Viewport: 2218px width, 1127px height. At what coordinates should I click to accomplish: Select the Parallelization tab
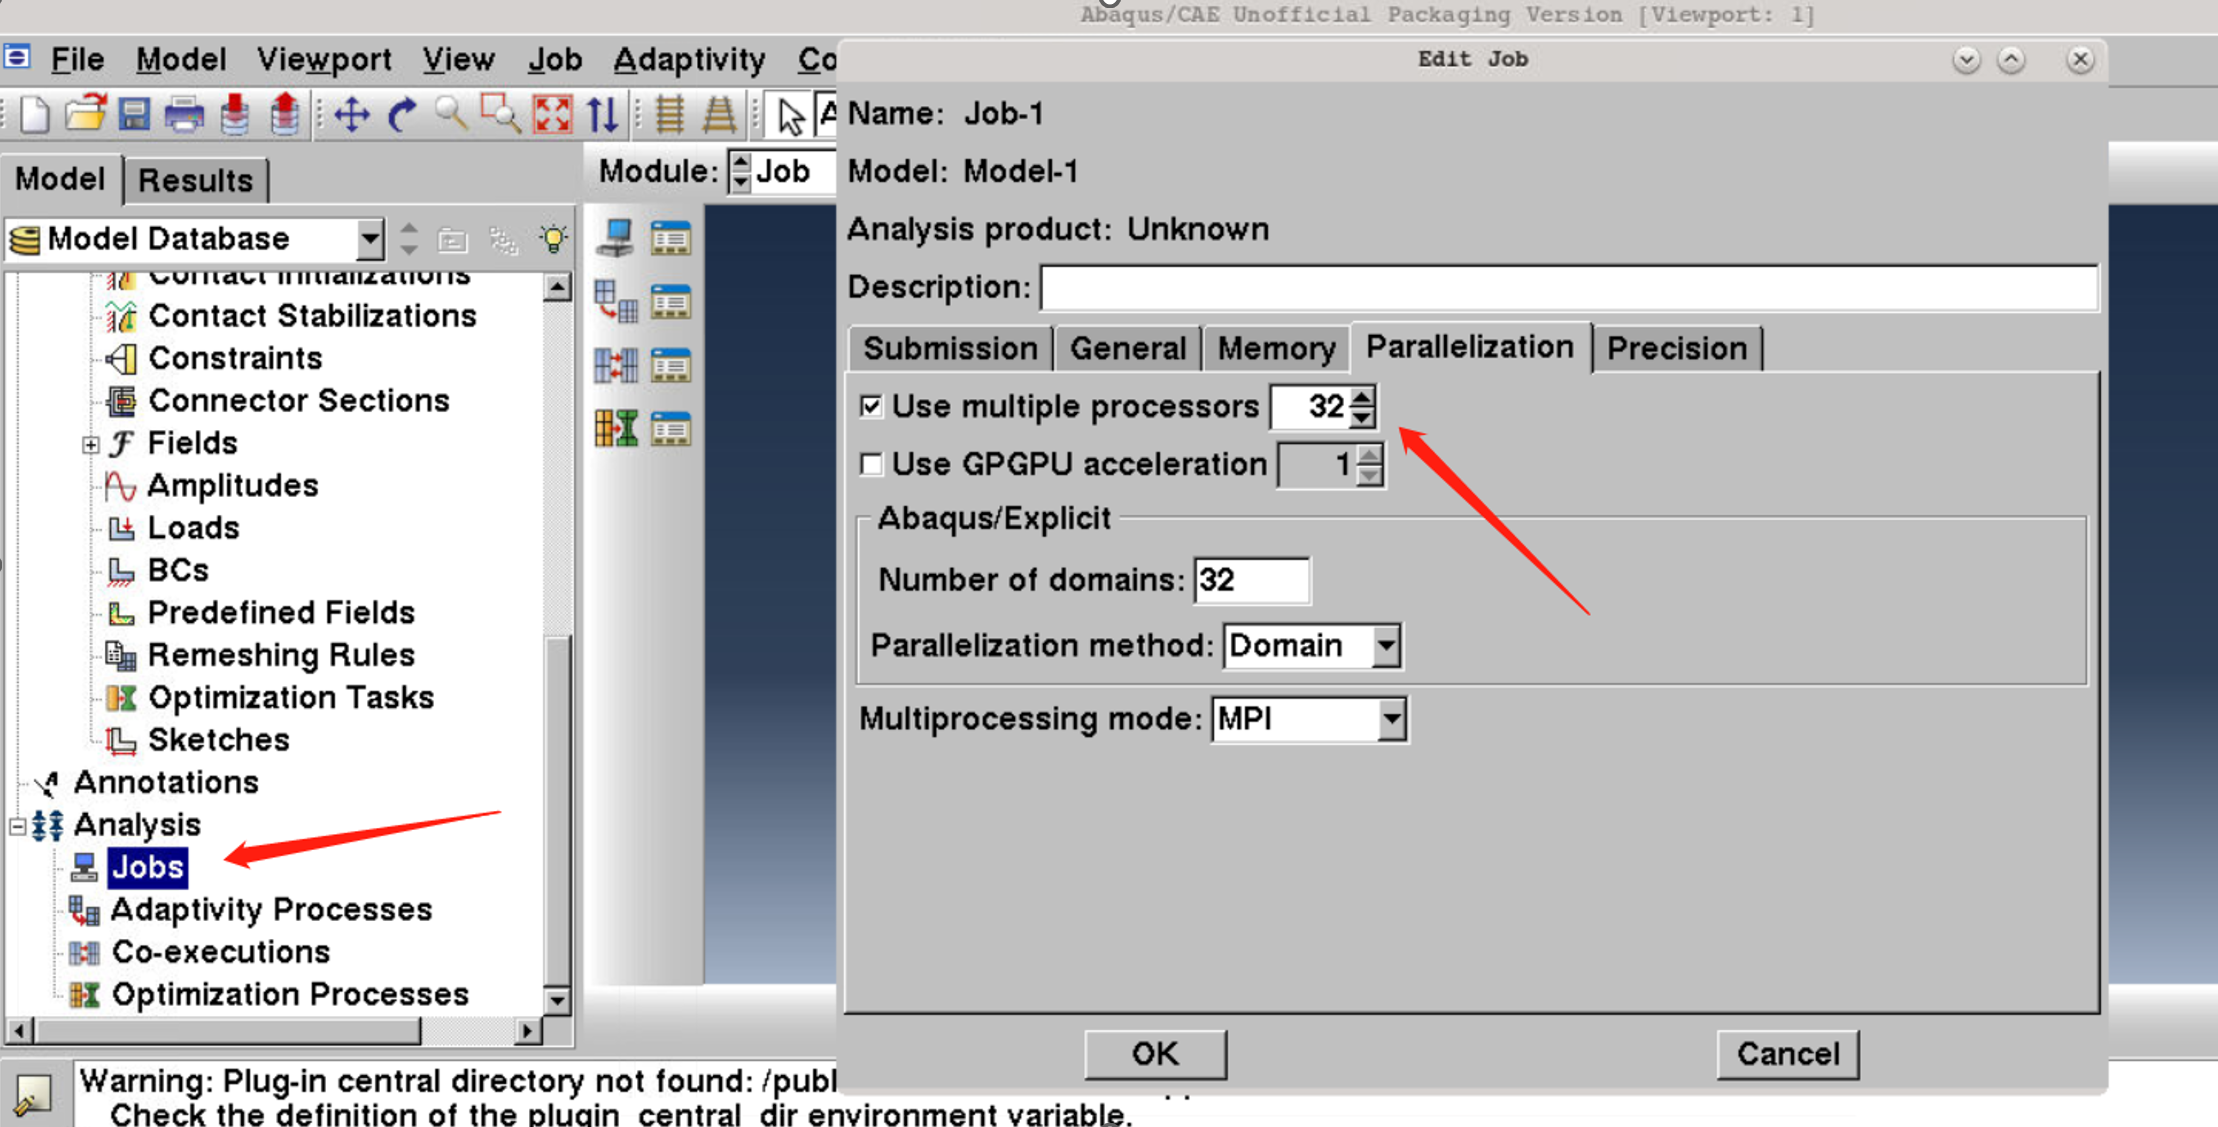[x=1470, y=347]
